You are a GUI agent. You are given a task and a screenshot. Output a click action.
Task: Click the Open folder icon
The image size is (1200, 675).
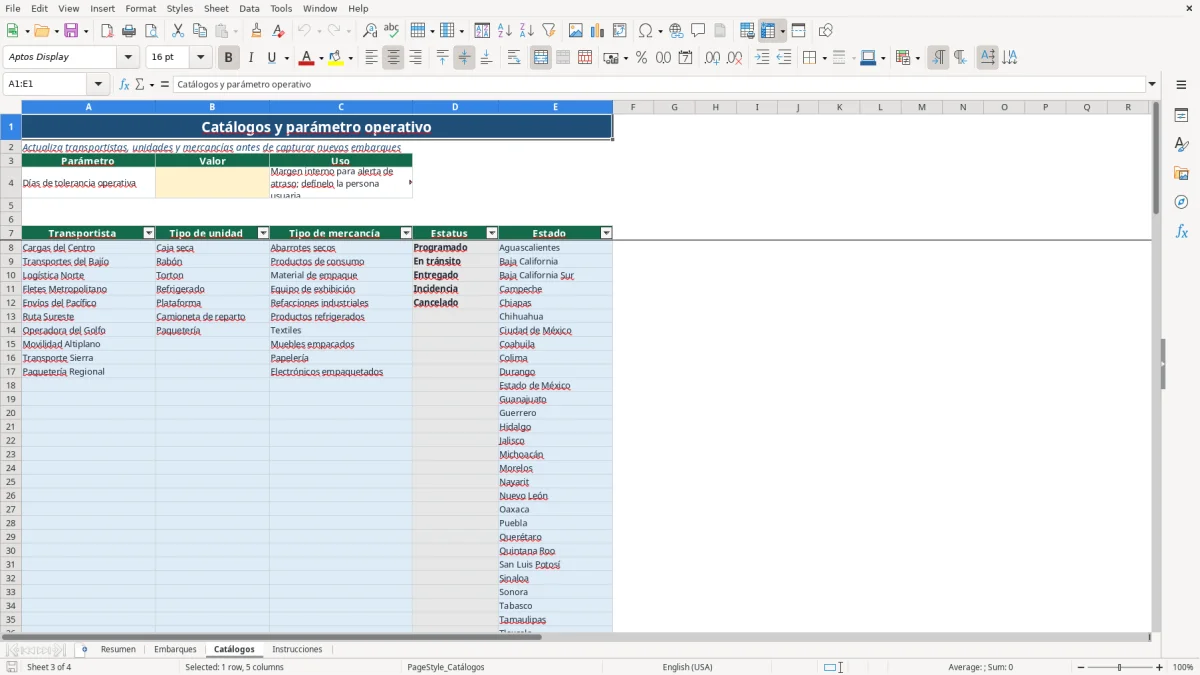(40, 31)
